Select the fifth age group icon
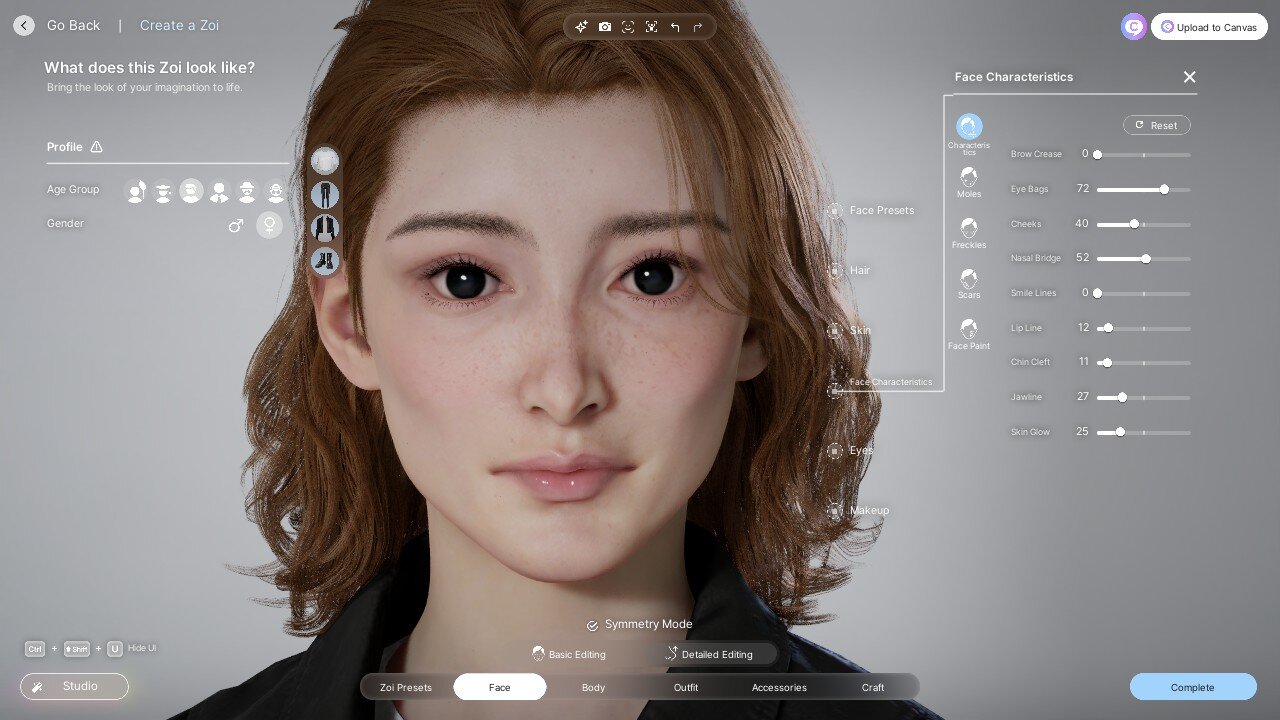The width and height of the screenshot is (1280, 720). [x=247, y=191]
